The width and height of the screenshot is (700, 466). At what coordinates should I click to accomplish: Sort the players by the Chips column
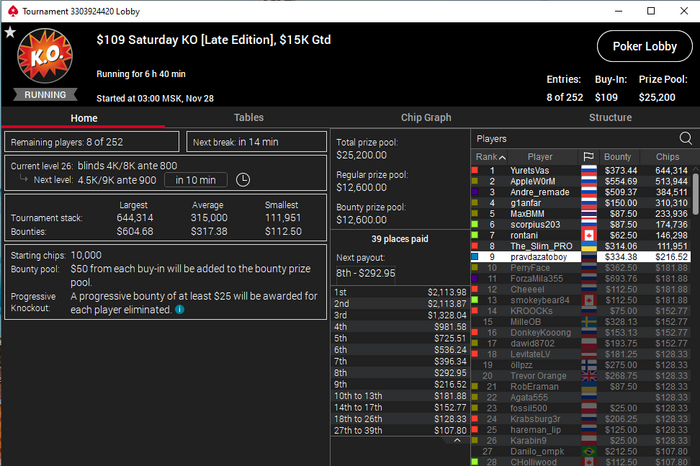[667, 157]
